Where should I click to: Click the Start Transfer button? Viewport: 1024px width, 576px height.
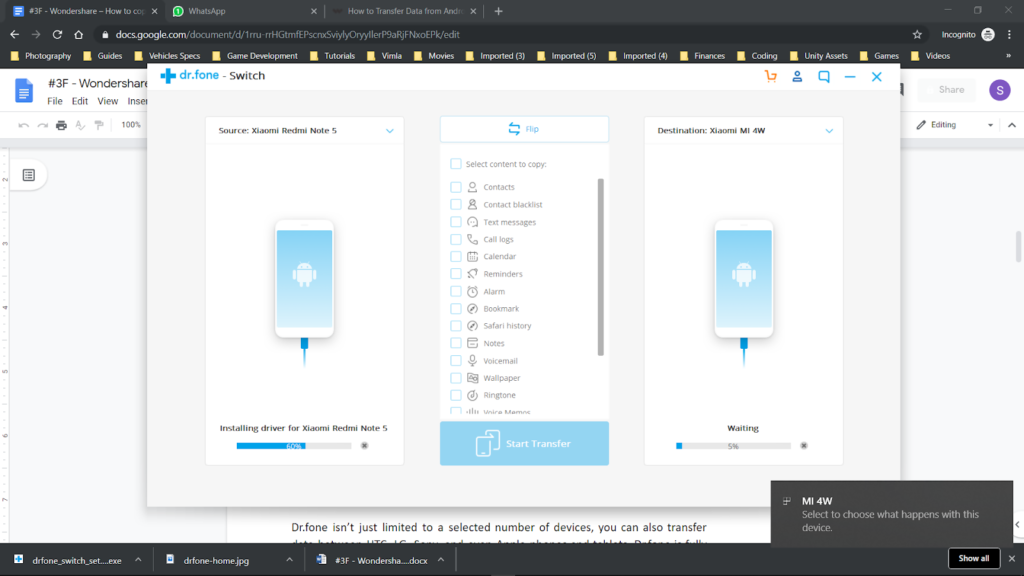(x=524, y=443)
